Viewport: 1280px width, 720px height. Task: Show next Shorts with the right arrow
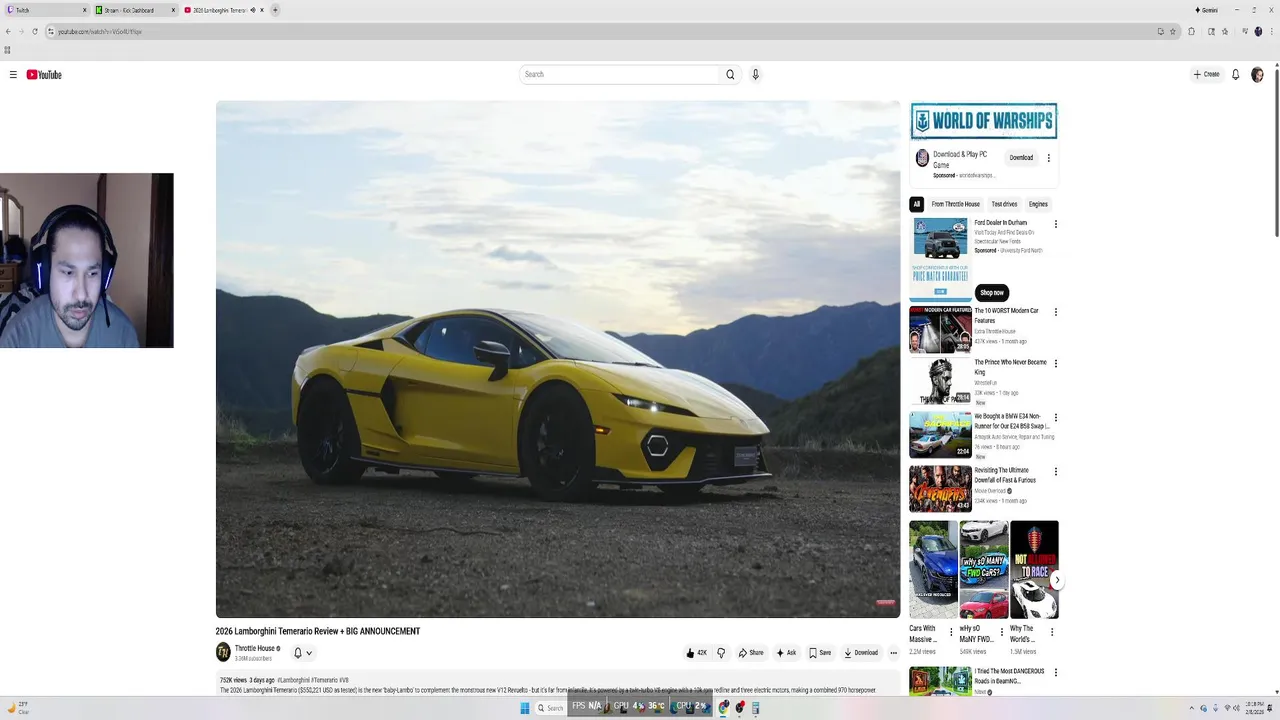click(1056, 580)
